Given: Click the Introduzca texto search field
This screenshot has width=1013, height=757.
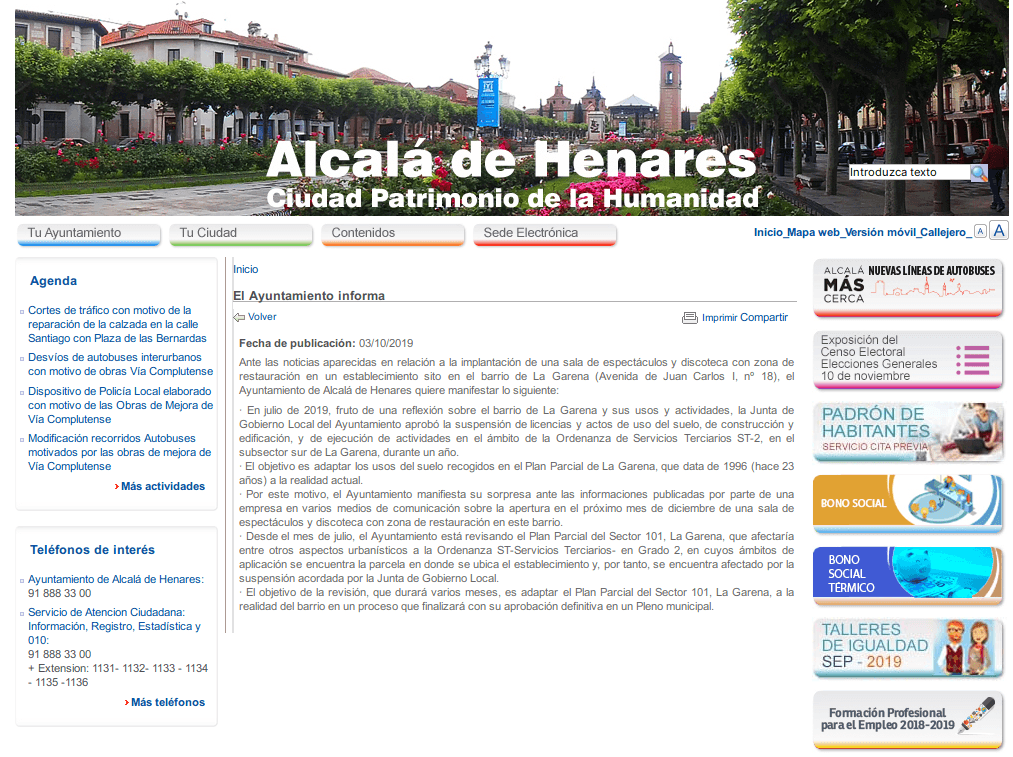Looking at the screenshot, I should [x=907, y=172].
